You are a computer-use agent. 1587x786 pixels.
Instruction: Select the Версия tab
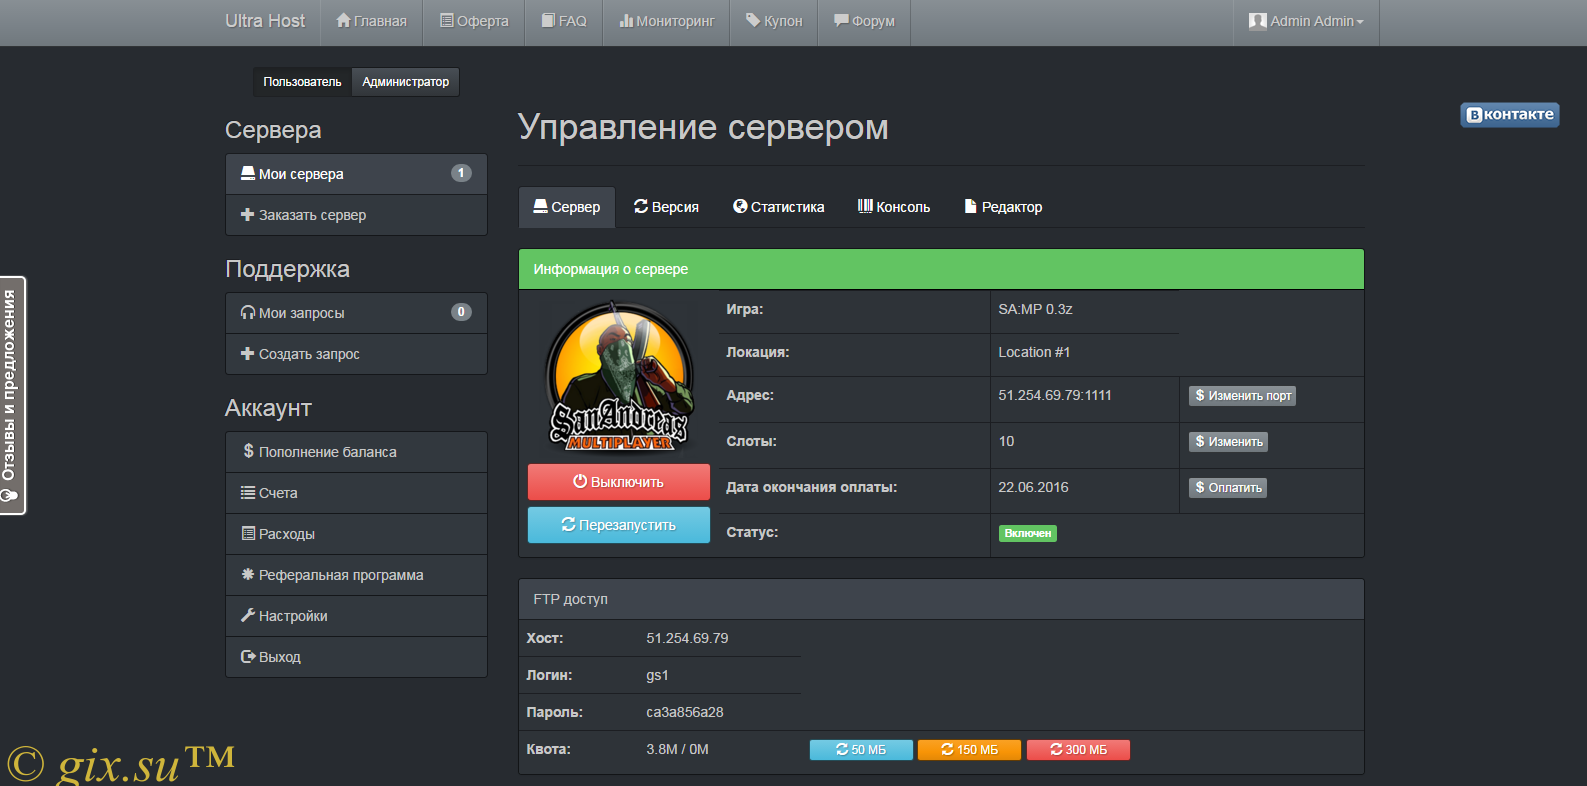point(666,207)
